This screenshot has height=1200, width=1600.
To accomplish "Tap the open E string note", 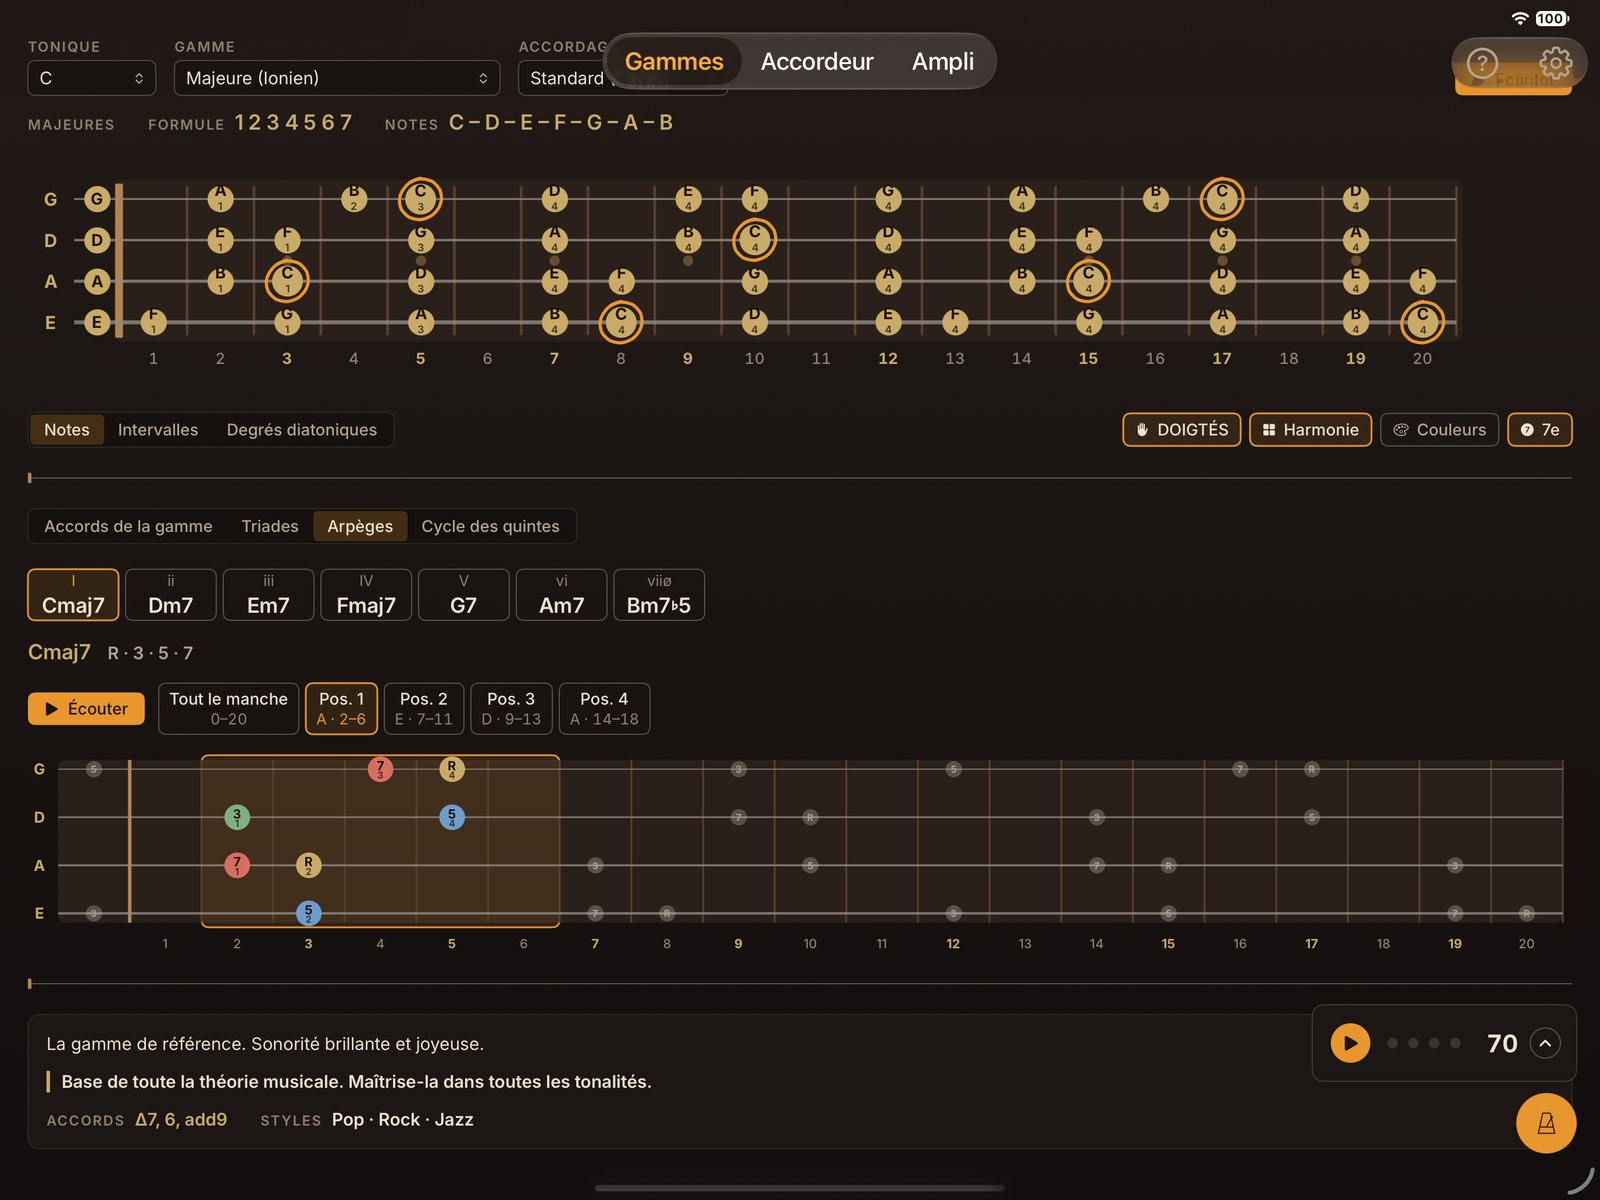I will click(x=97, y=322).
